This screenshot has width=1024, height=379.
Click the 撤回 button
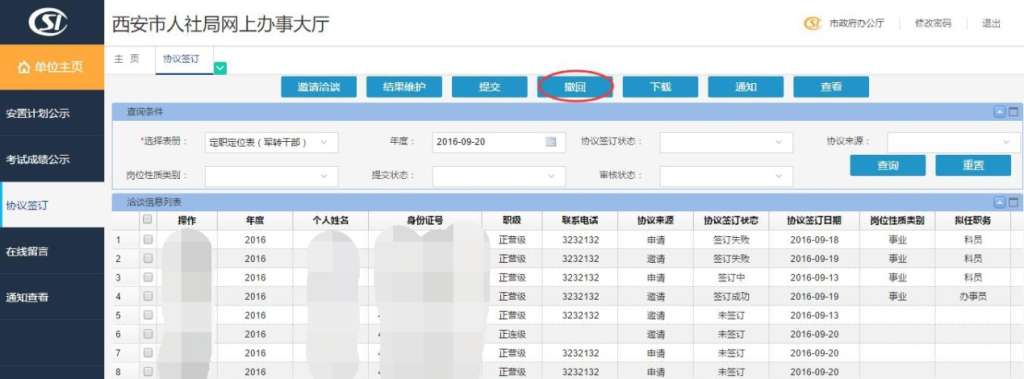point(575,87)
